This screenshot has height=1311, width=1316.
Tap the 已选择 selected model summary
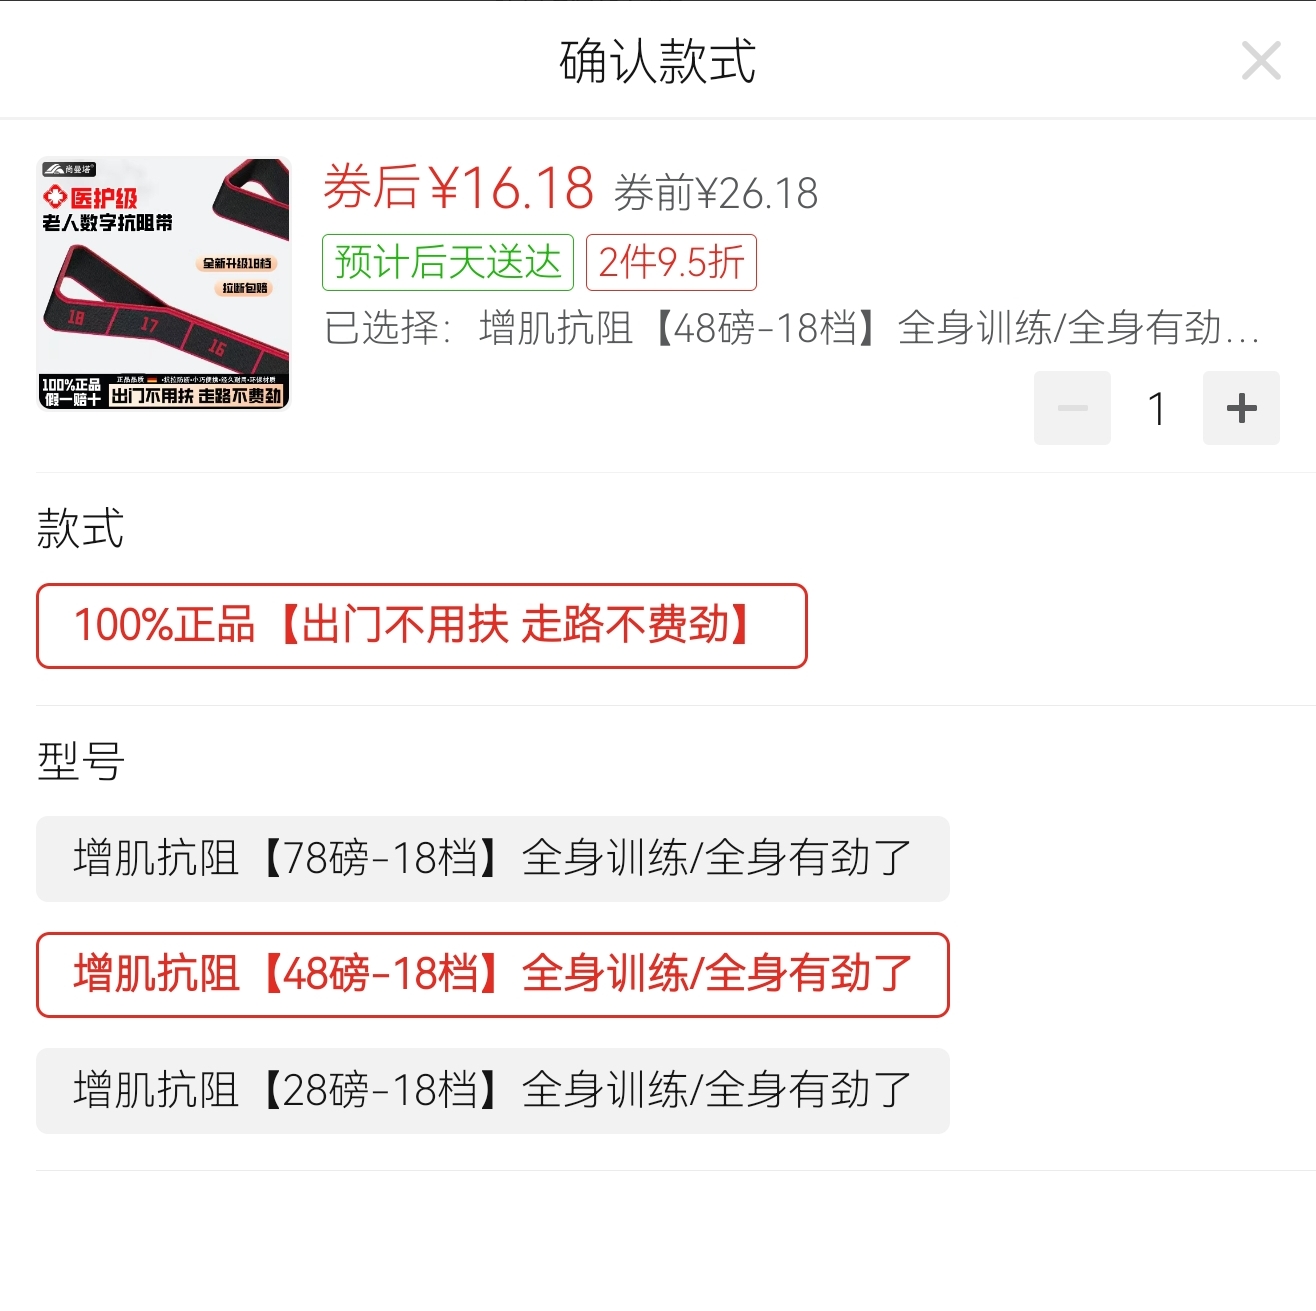tap(791, 328)
